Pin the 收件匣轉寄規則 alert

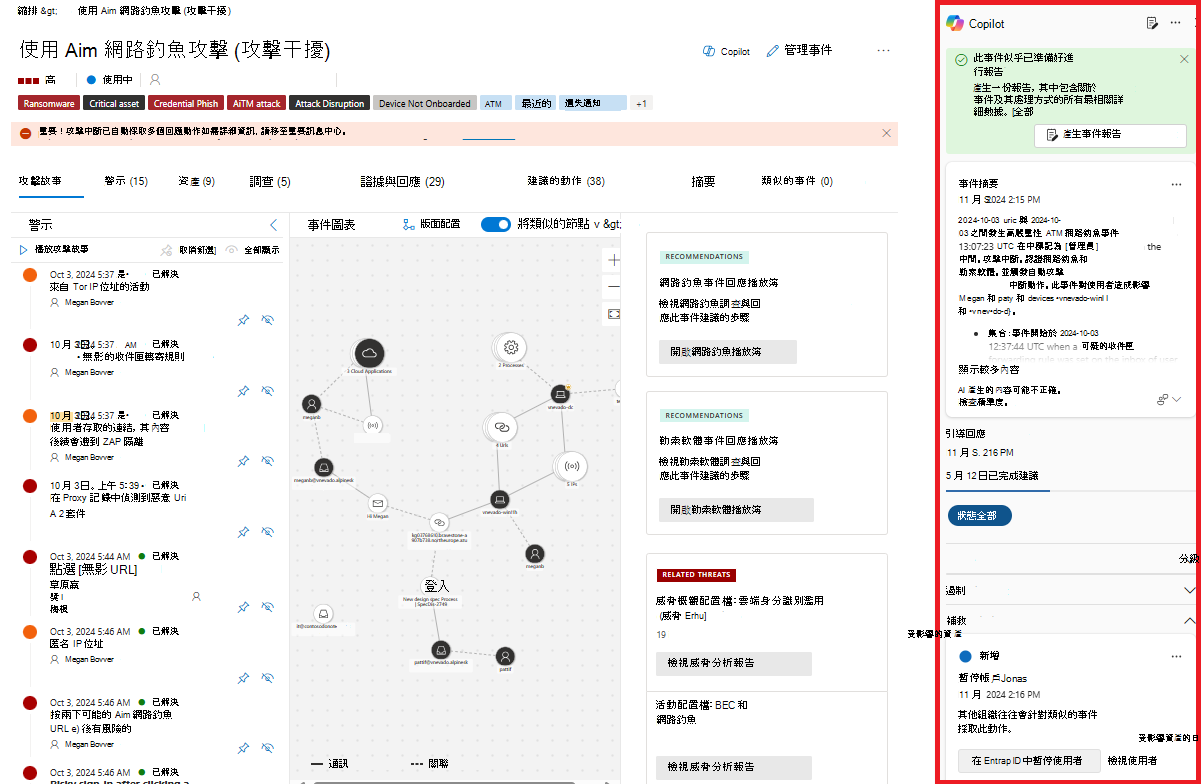[243, 391]
